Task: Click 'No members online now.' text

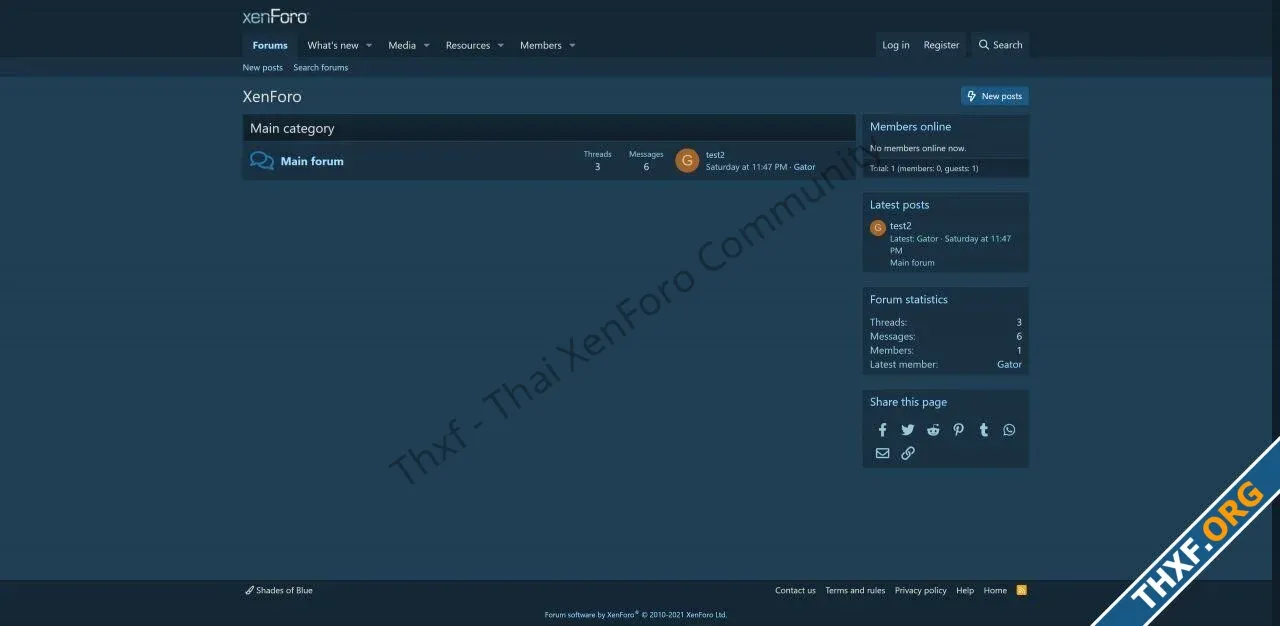Action: (x=918, y=148)
